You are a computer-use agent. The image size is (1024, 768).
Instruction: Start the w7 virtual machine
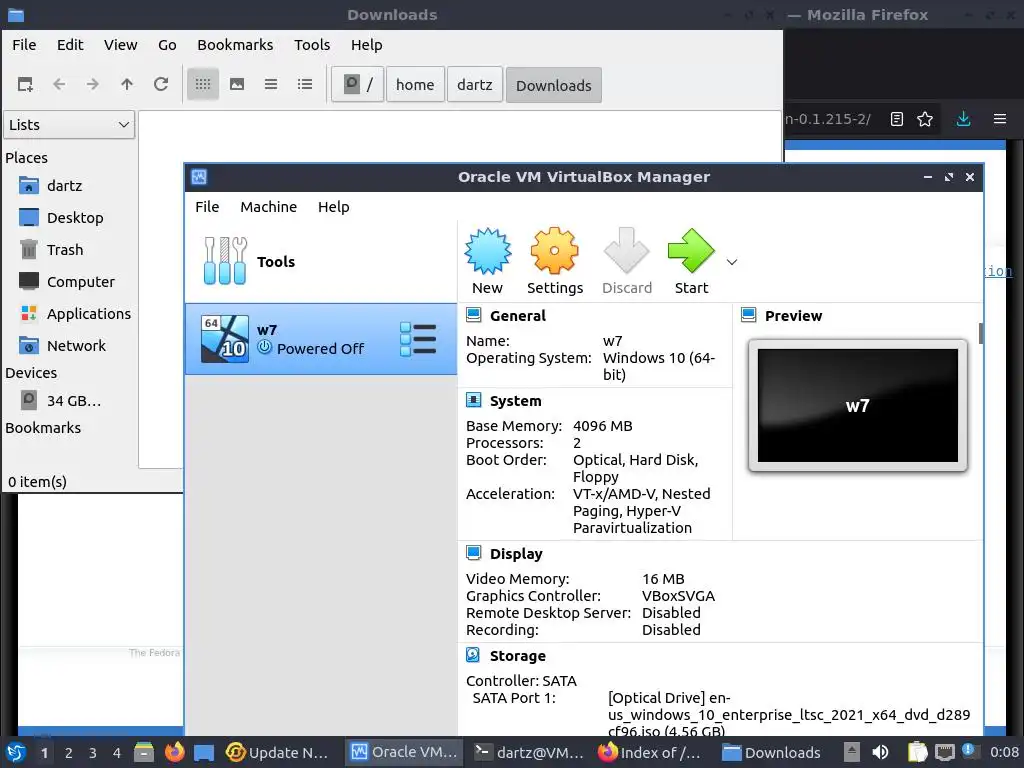[691, 261]
